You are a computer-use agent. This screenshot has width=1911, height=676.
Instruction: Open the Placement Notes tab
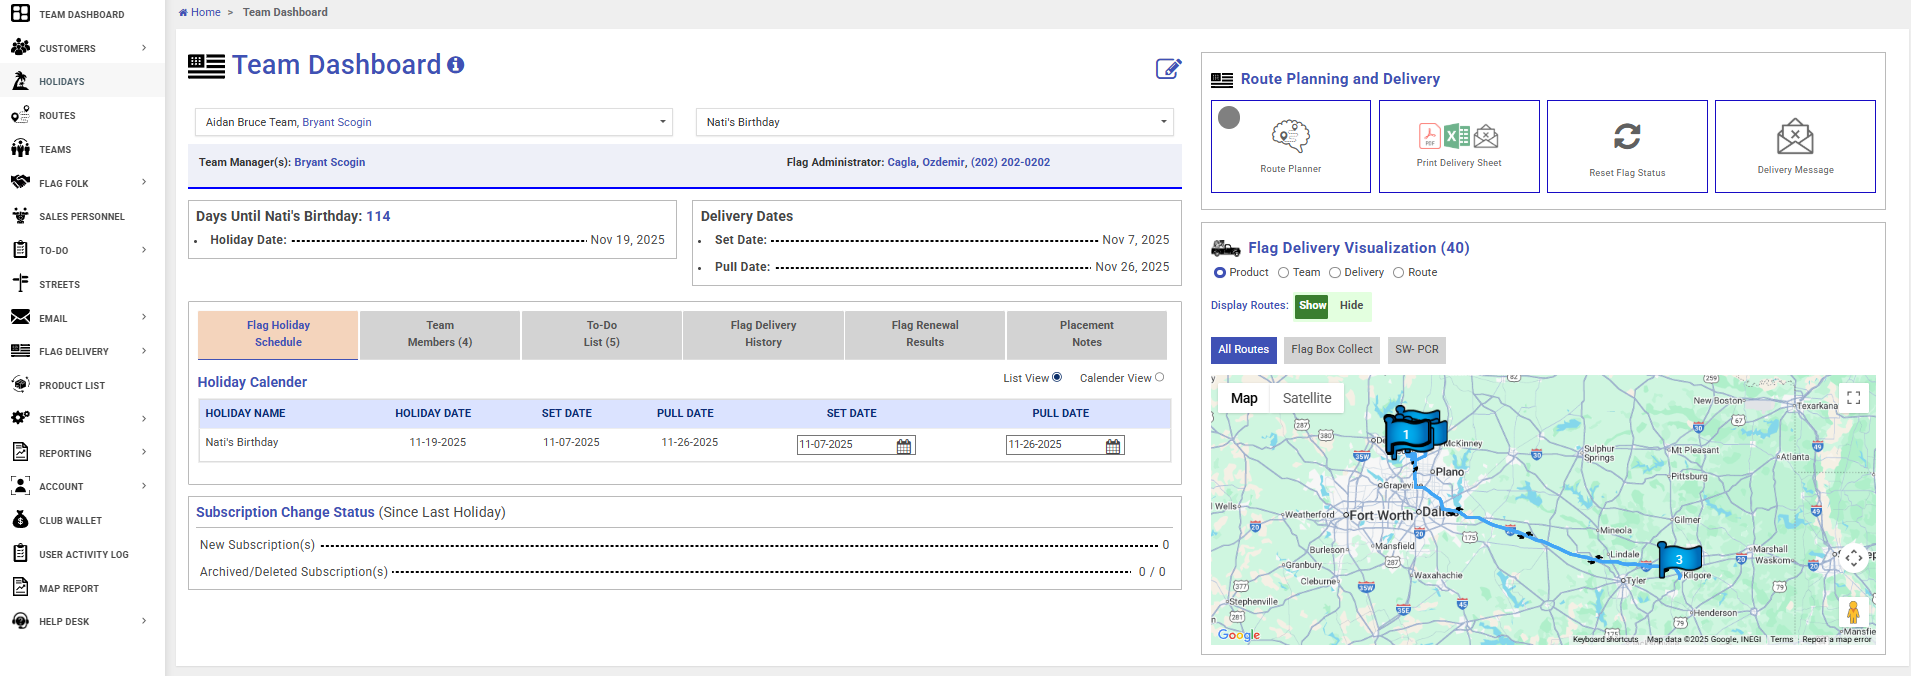1087,335
